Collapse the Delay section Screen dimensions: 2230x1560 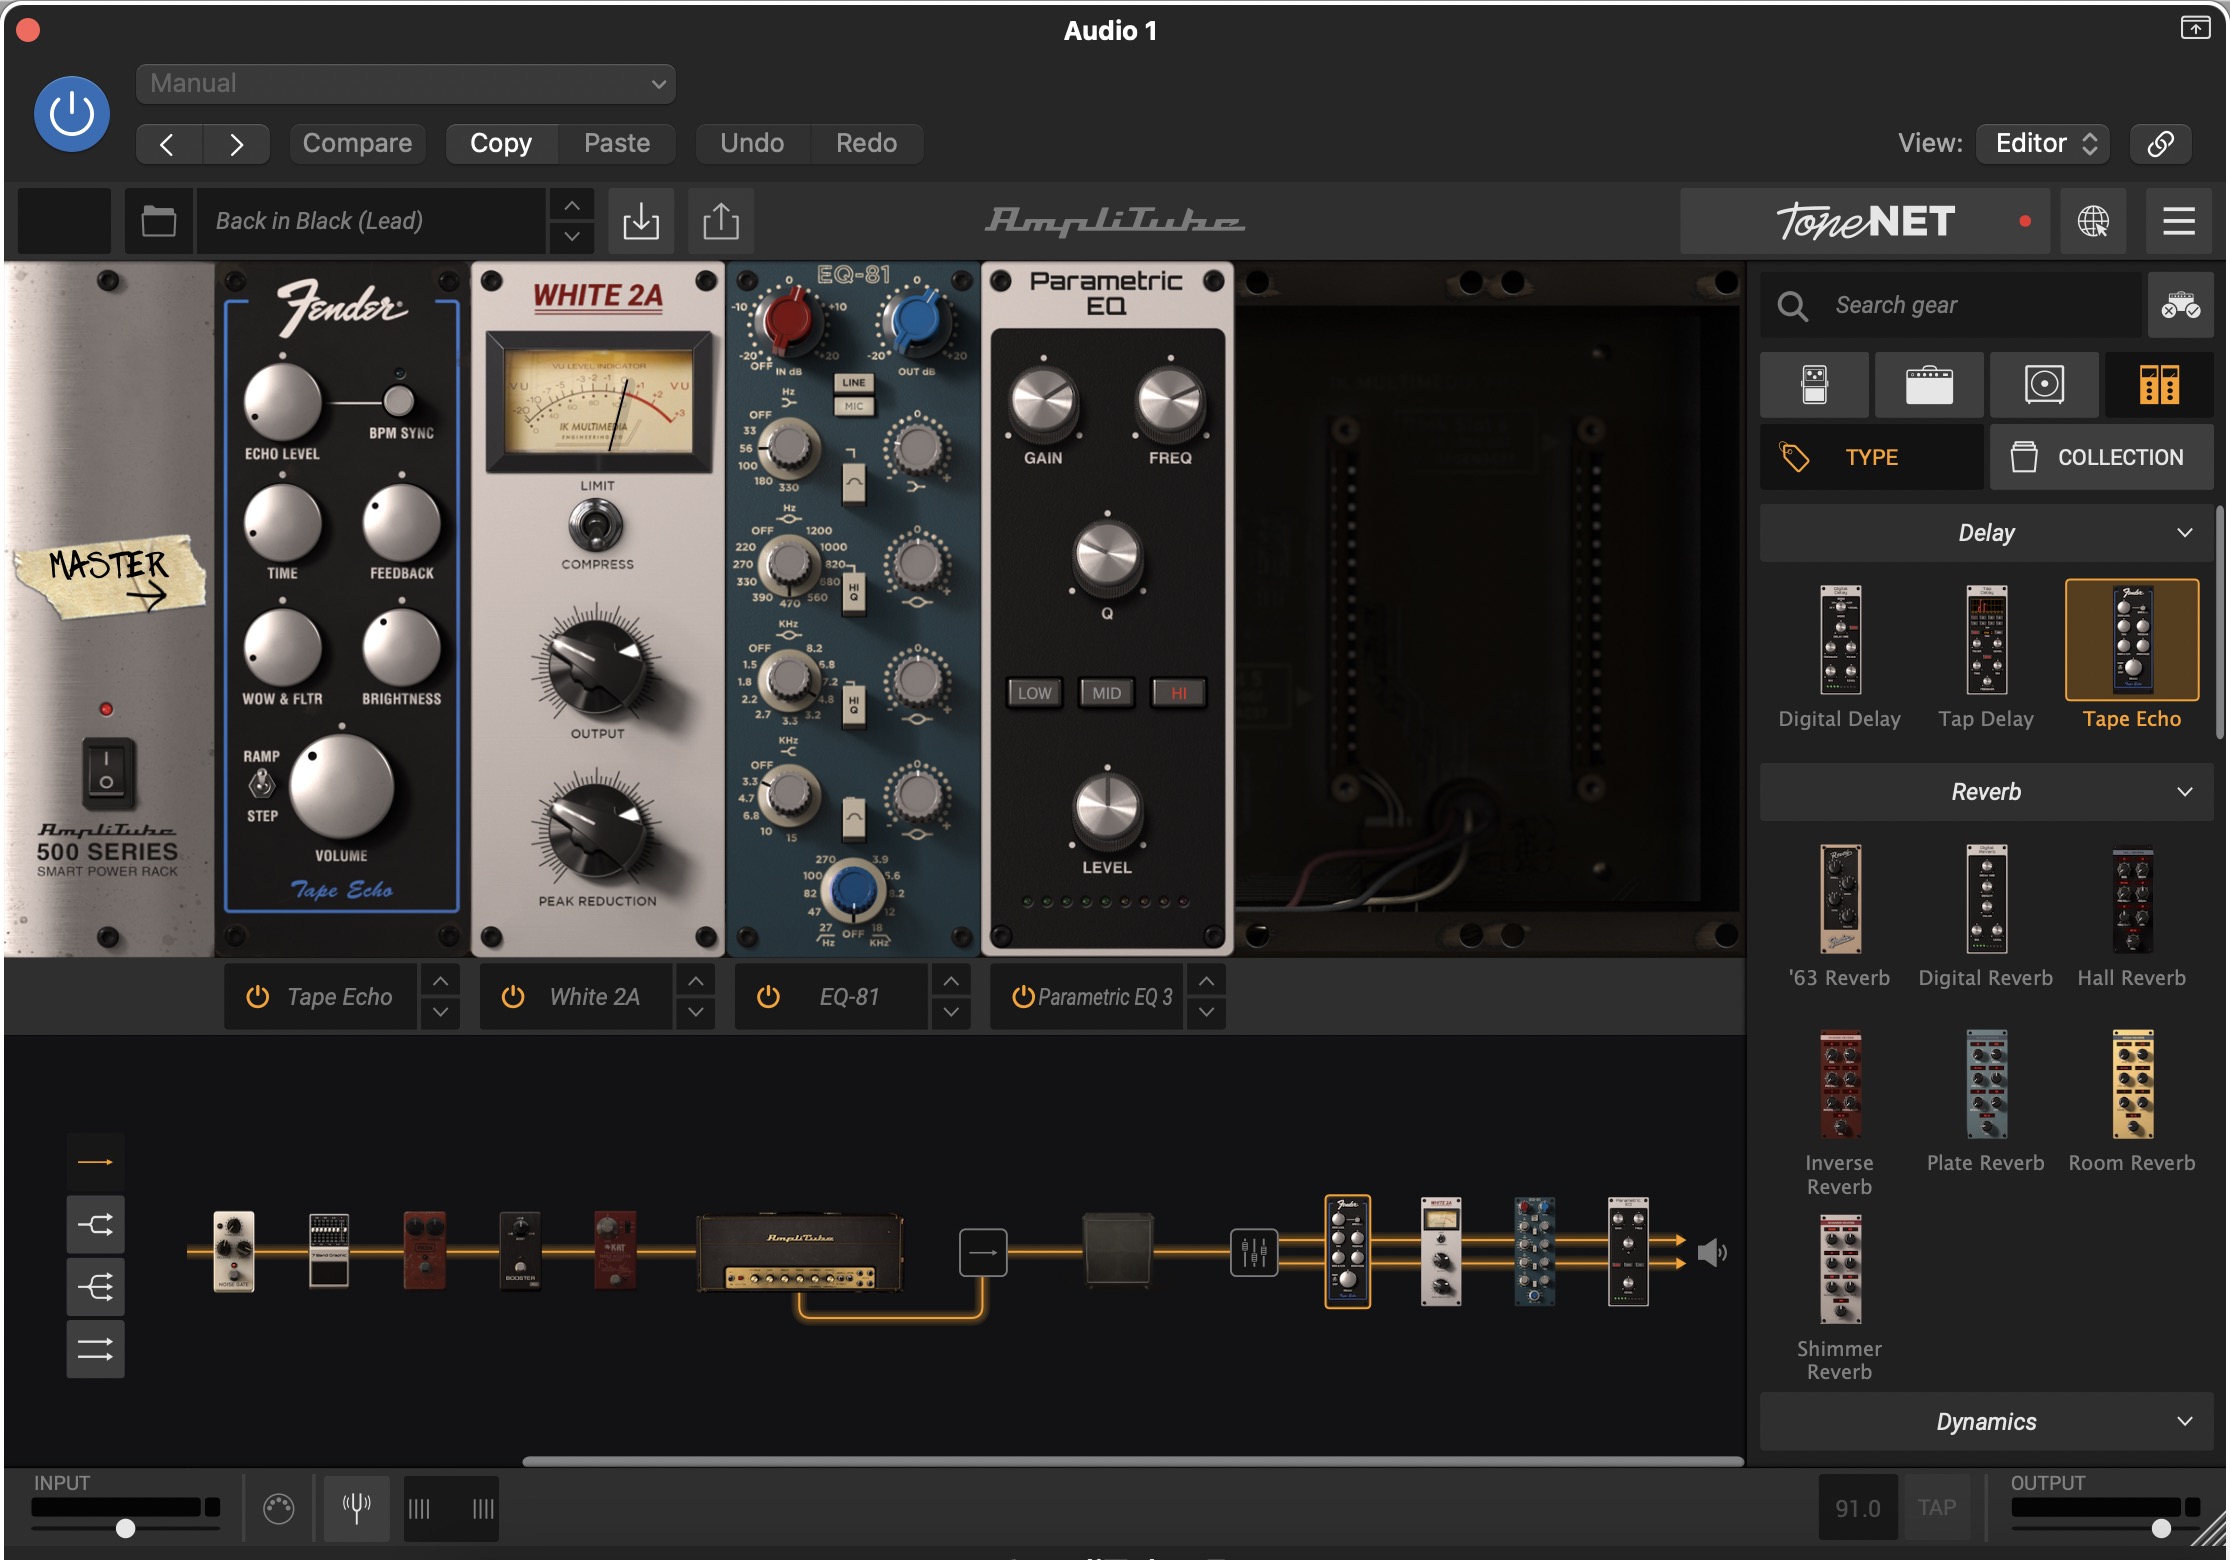click(1986, 533)
